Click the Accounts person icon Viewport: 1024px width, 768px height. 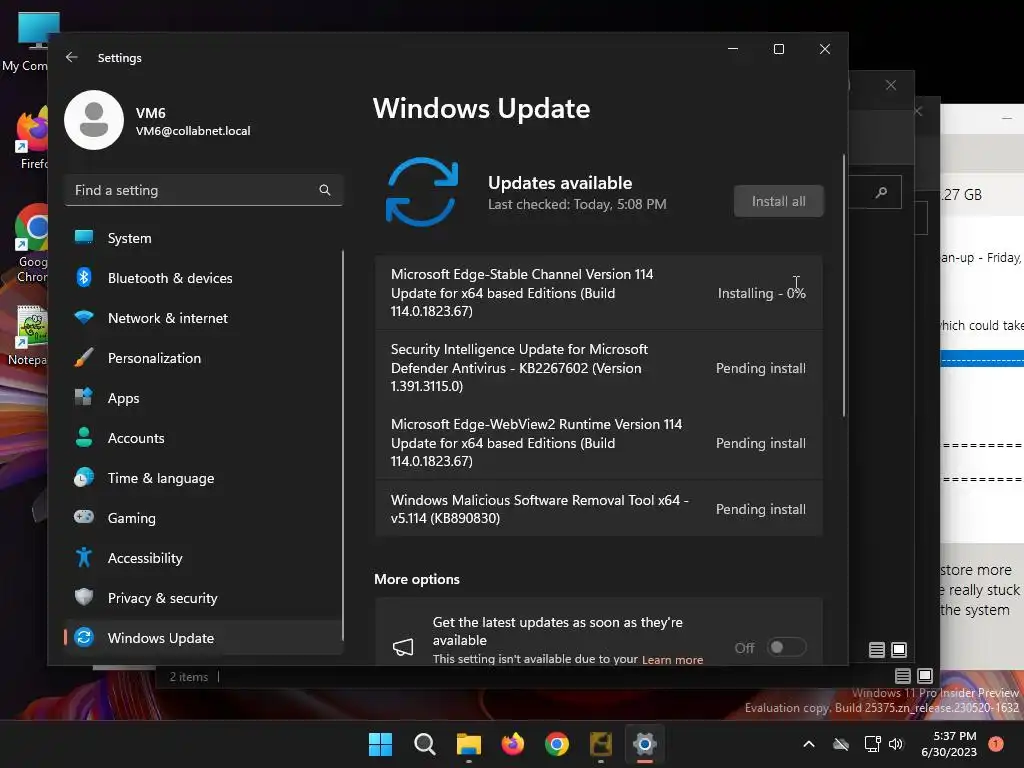(x=84, y=437)
